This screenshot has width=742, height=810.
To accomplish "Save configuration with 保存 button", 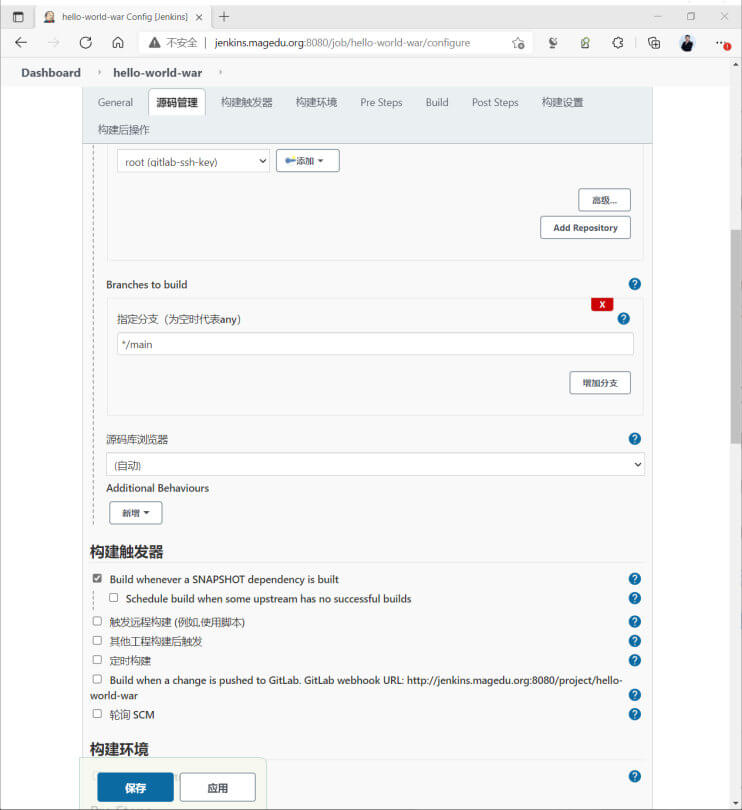I will click(x=135, y=787).
